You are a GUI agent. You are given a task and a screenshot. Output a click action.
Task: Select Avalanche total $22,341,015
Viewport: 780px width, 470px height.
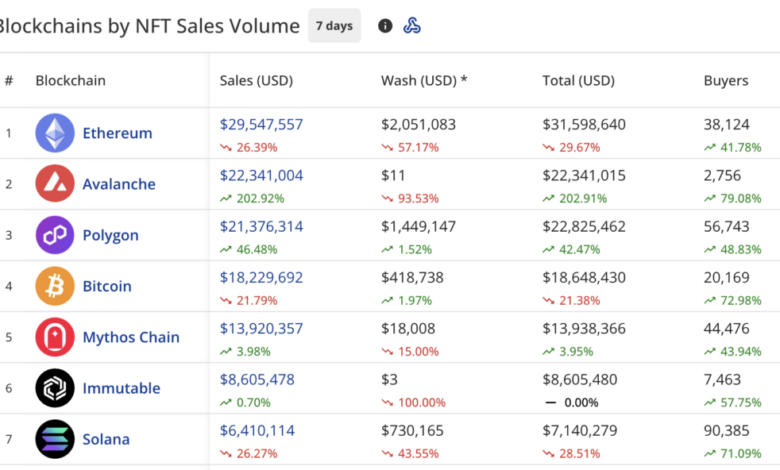click(584, 176)
